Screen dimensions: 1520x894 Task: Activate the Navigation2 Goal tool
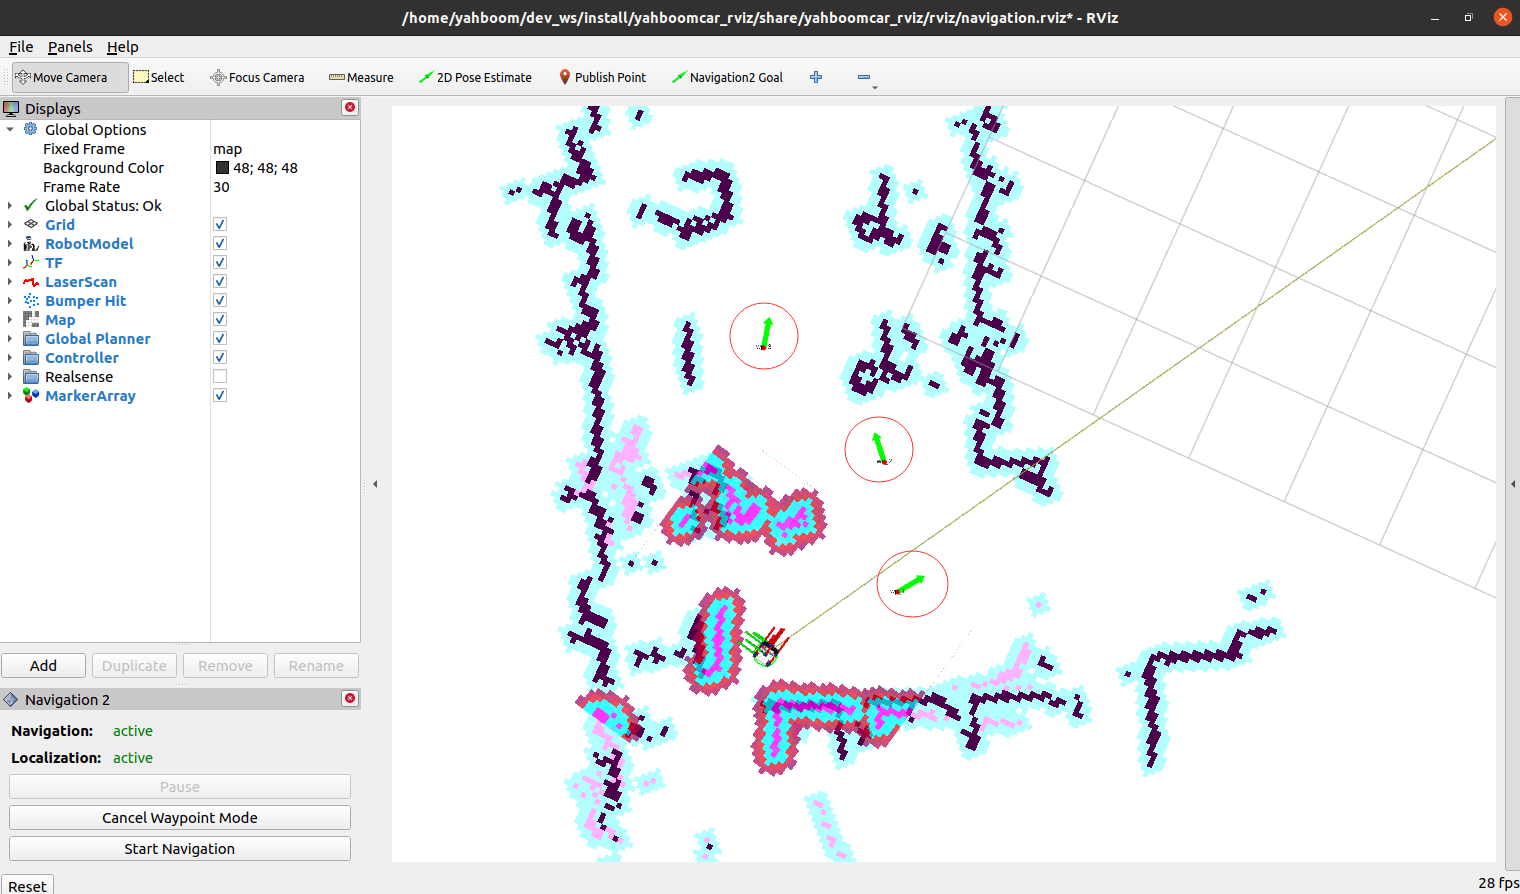pyautogui.click(x=727, y=77)
